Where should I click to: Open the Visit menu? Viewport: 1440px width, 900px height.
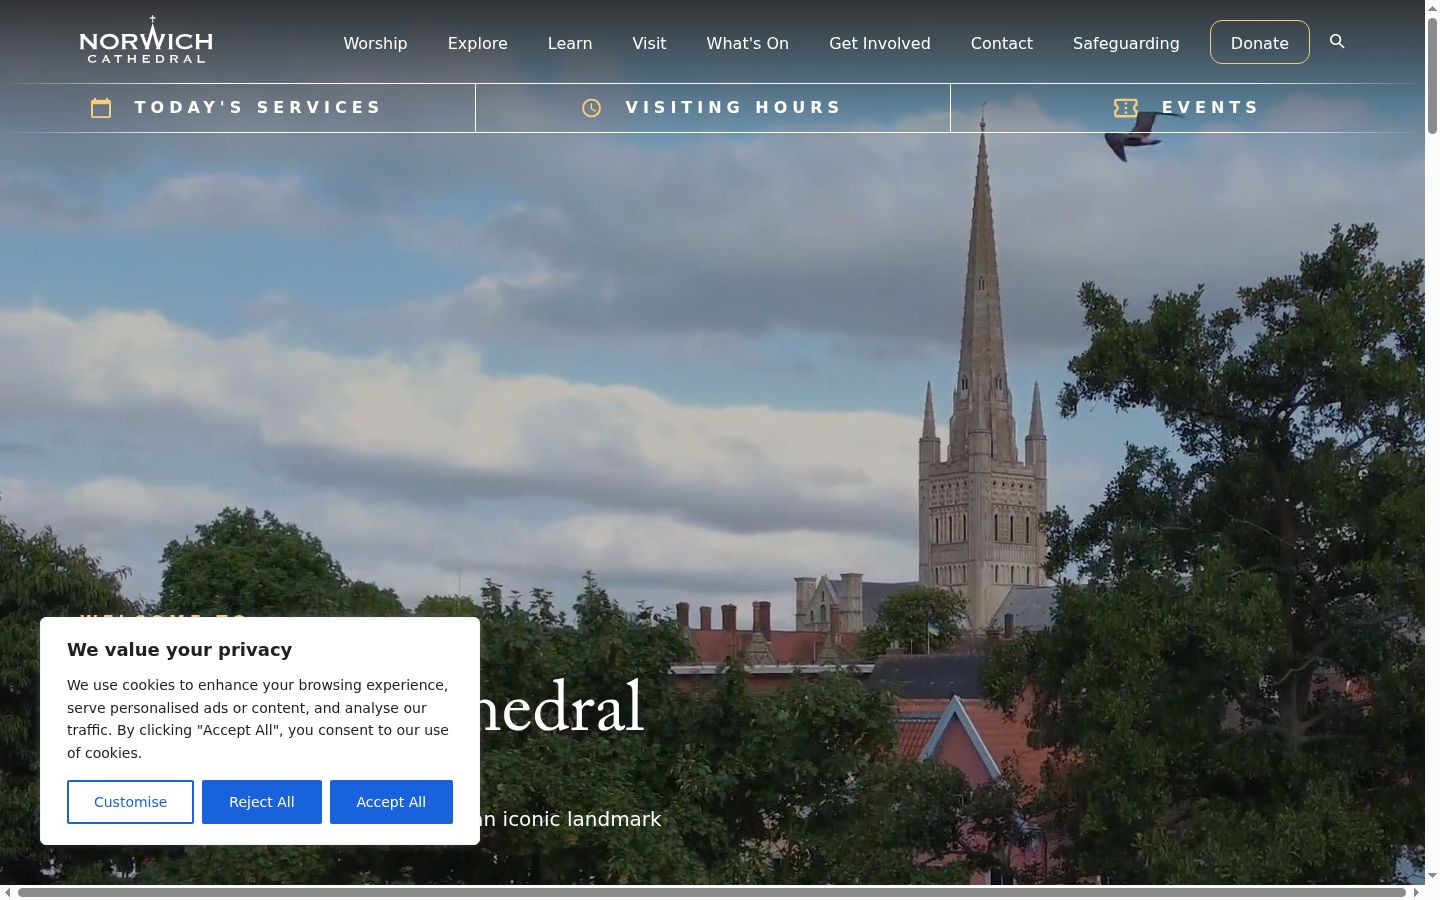pyautogui.click(x=649, y=43)
